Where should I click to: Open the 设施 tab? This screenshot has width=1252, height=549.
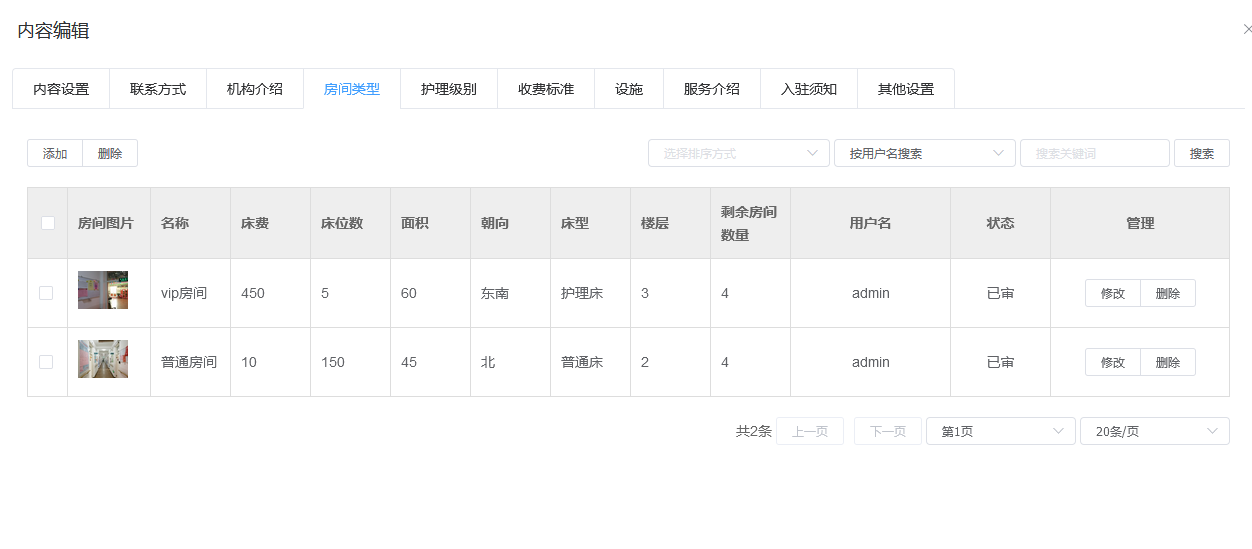click(x=629, y=89)
